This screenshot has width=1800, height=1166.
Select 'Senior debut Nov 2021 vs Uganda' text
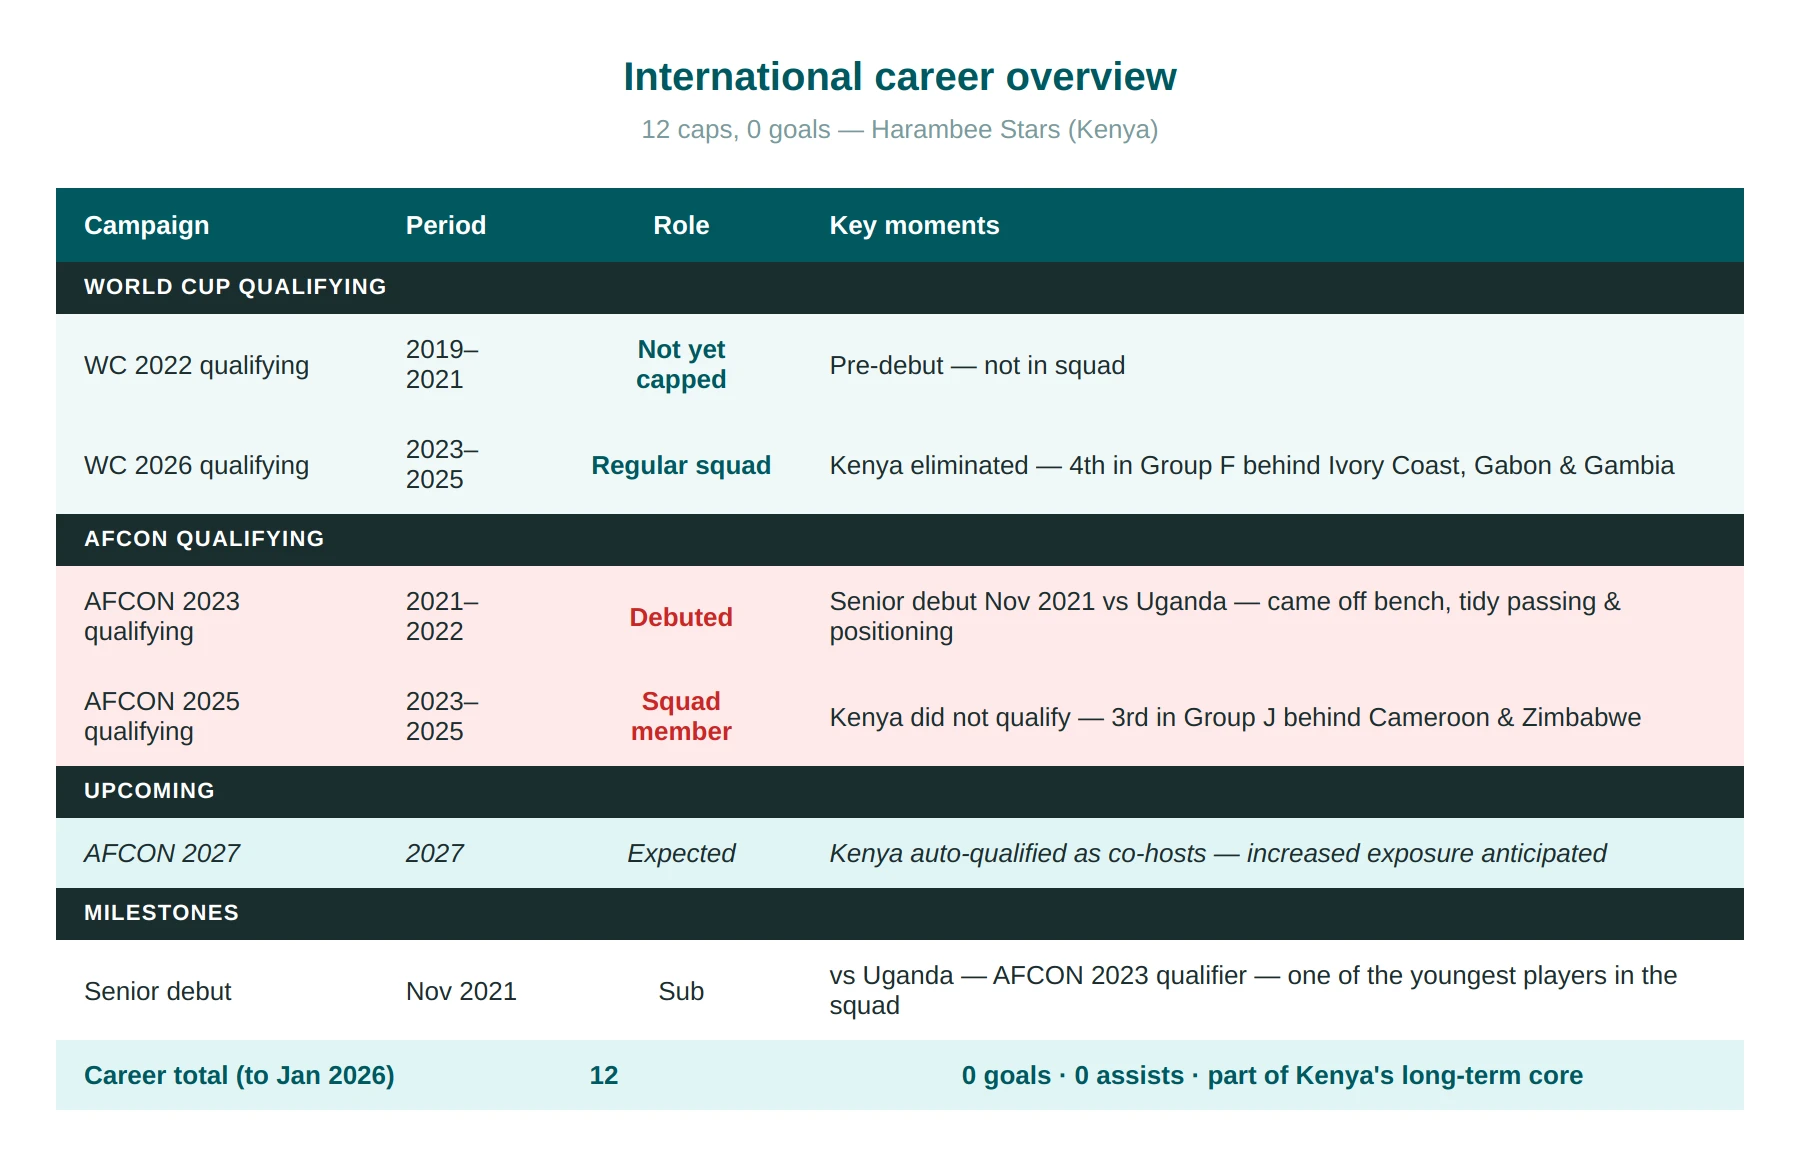[x=1028, y=601]
